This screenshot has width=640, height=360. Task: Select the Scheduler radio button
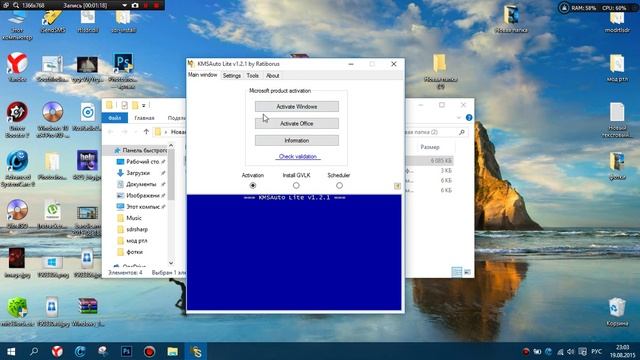coord(339,185)
